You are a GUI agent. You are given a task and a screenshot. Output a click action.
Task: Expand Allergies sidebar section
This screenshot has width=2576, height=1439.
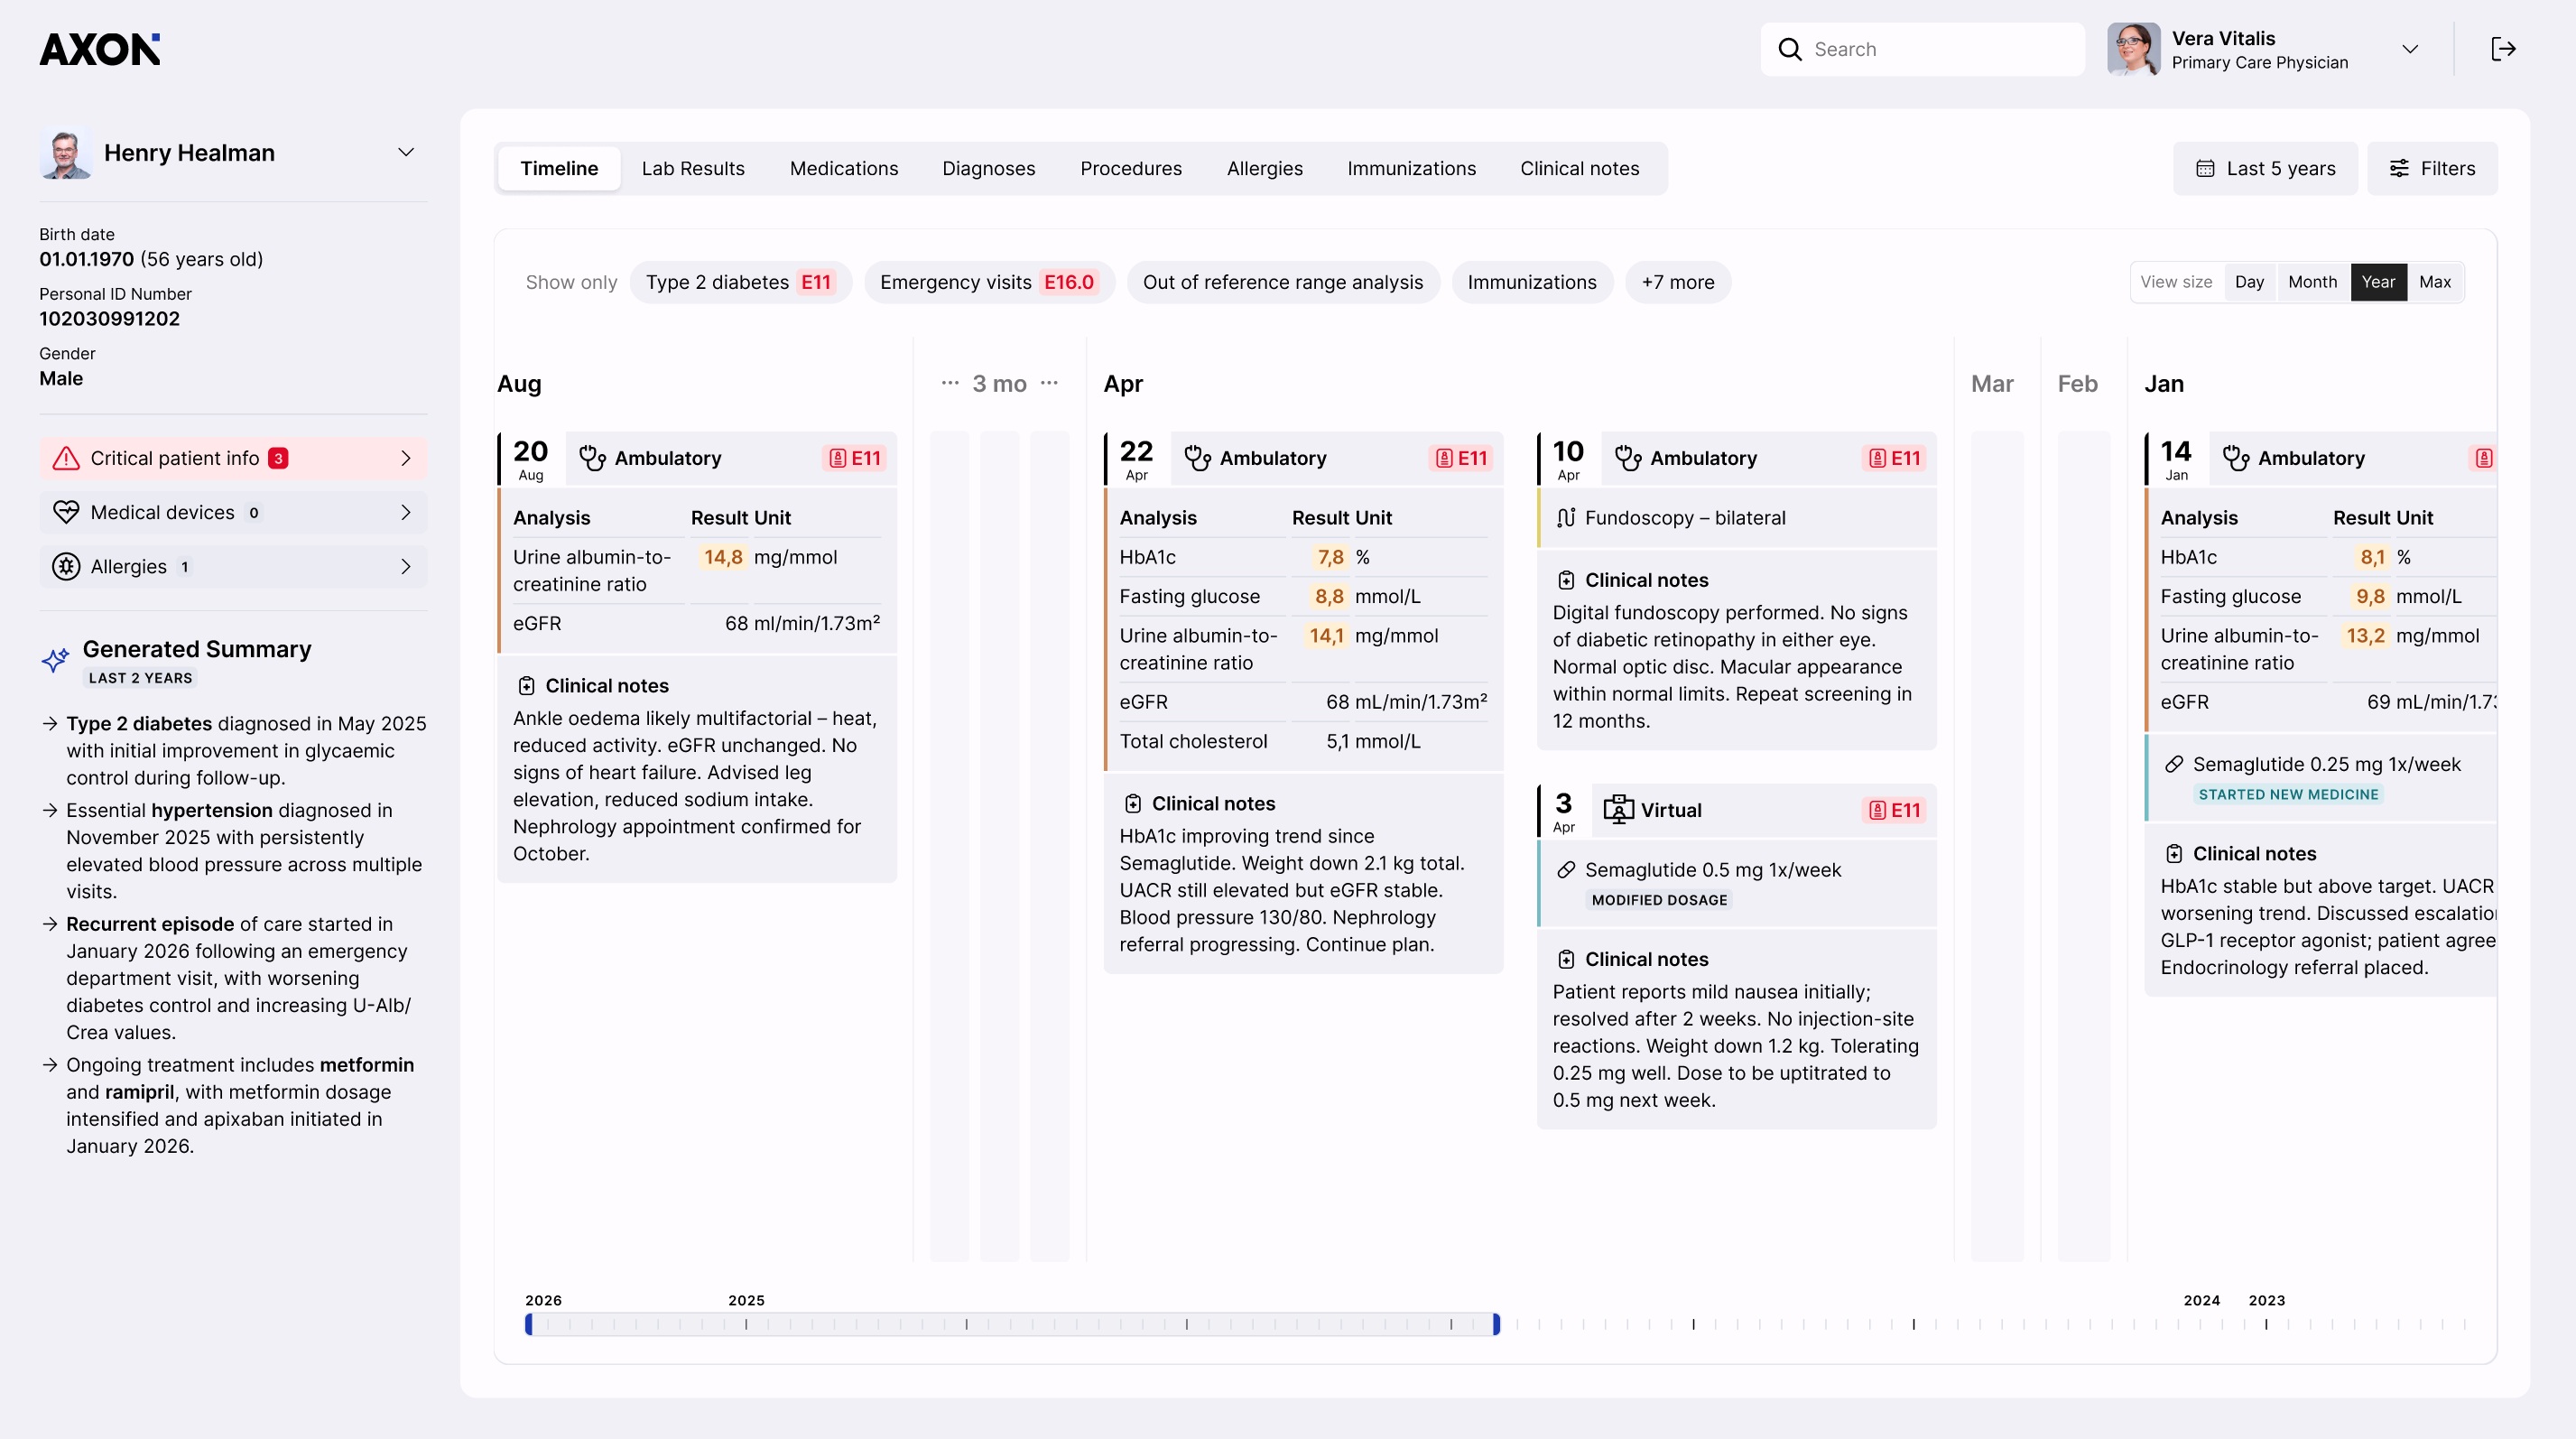(233, 566)
